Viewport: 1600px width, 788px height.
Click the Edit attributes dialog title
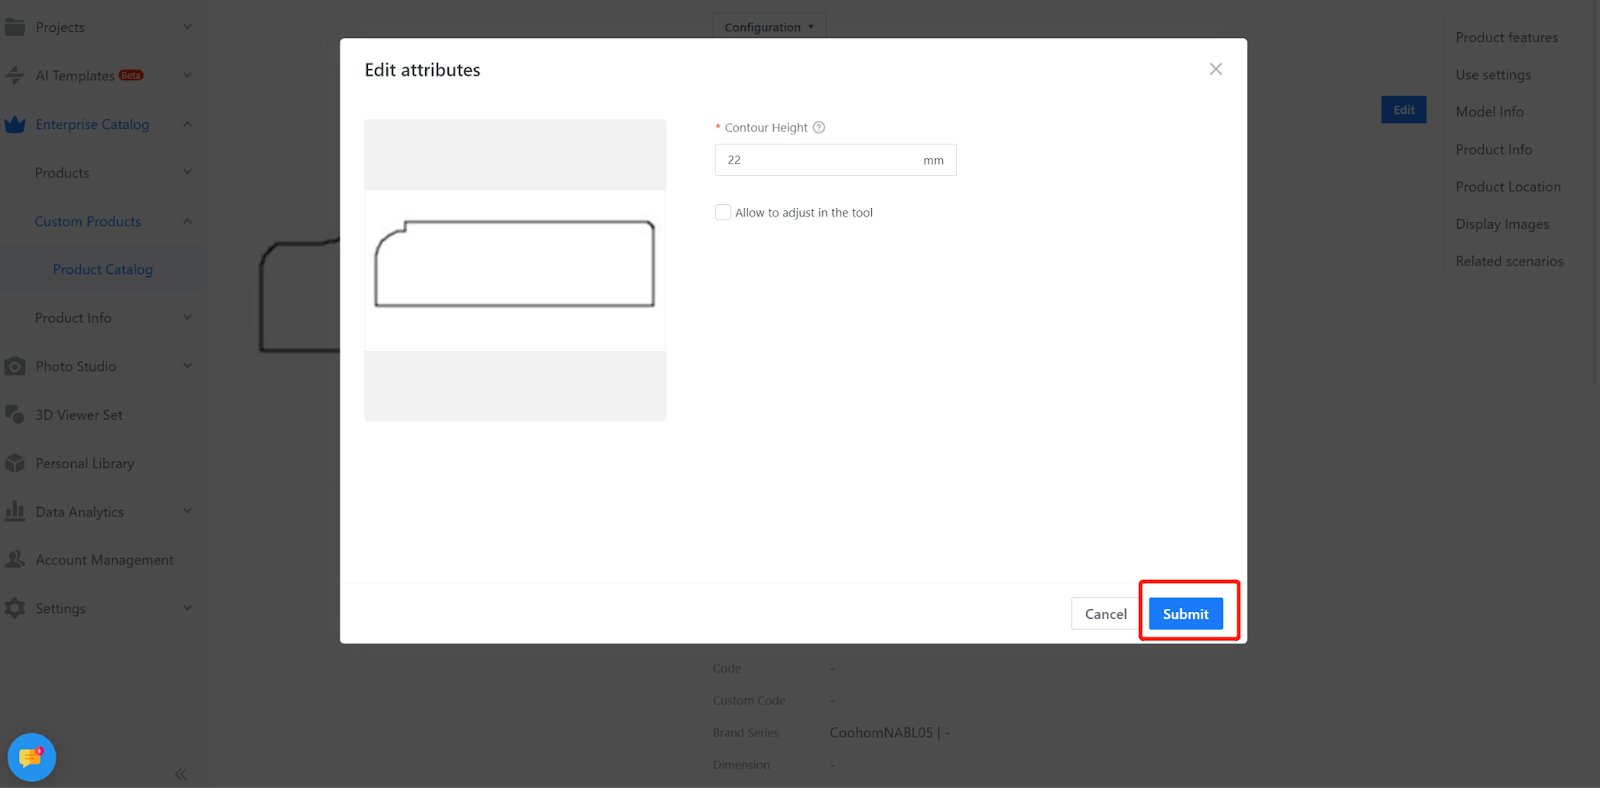tap(422, 70)
